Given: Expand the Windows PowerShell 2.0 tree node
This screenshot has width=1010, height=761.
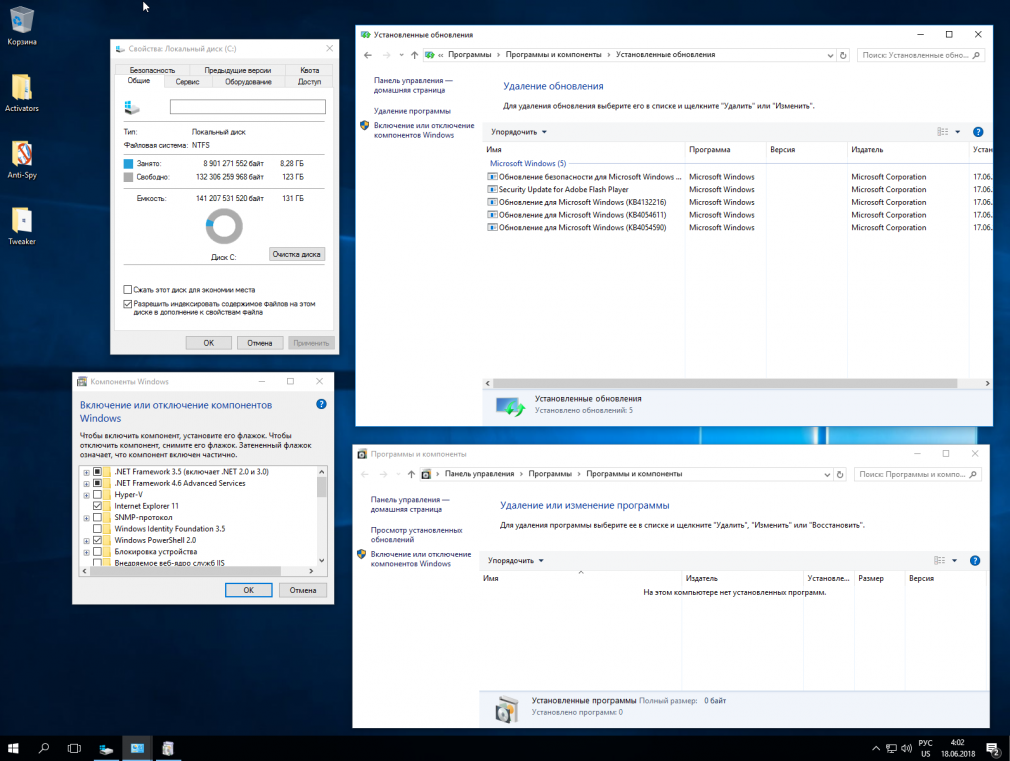Looking at the screenshot, I should (86, 541).
